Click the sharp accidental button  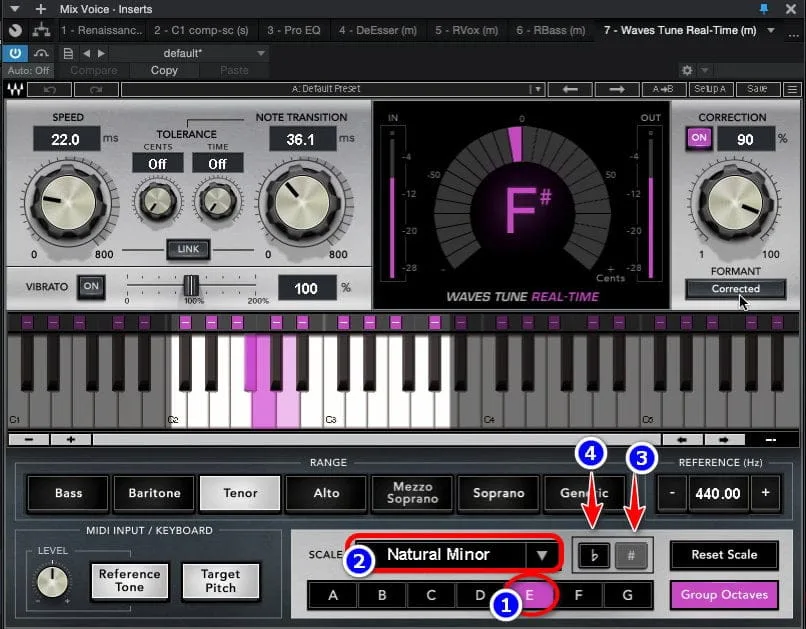coord(631,556)
